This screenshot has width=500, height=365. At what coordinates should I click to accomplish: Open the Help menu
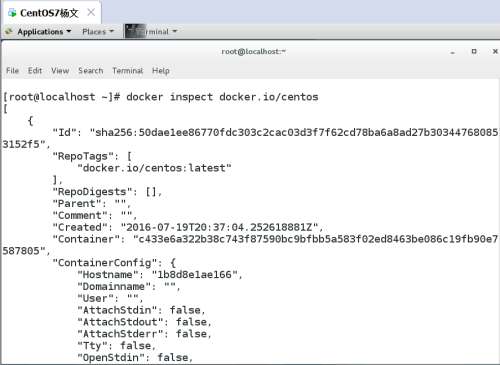161,71
